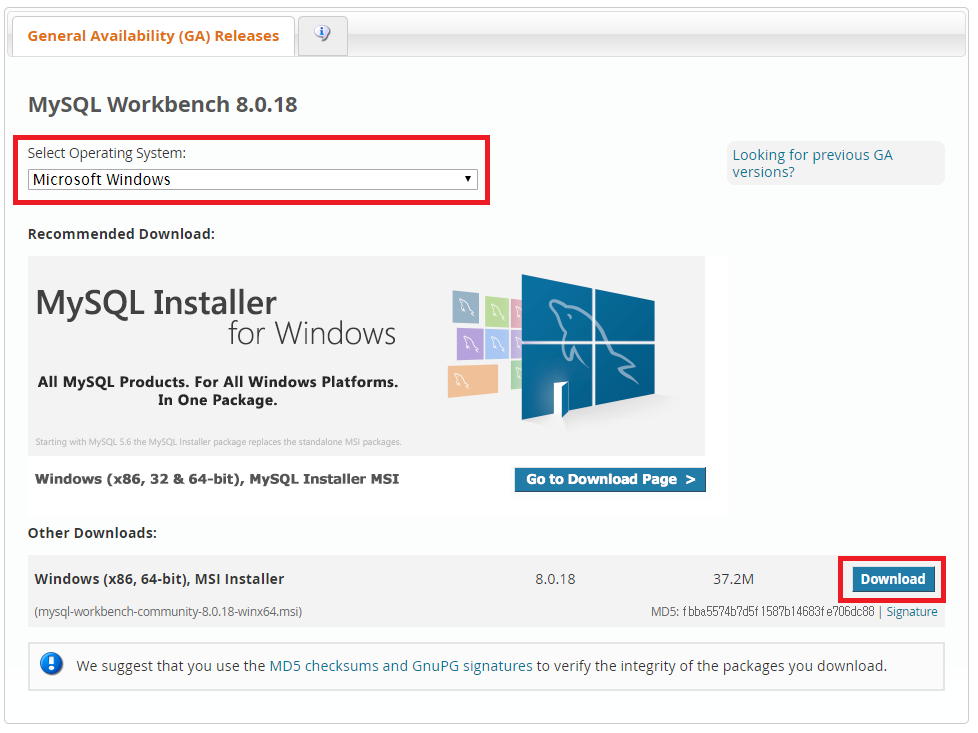The image size is (978, 733).
Task: Open MD5 checksums and GnuPG signatures link
Action: pyautogui.click(x=400, y=666)
